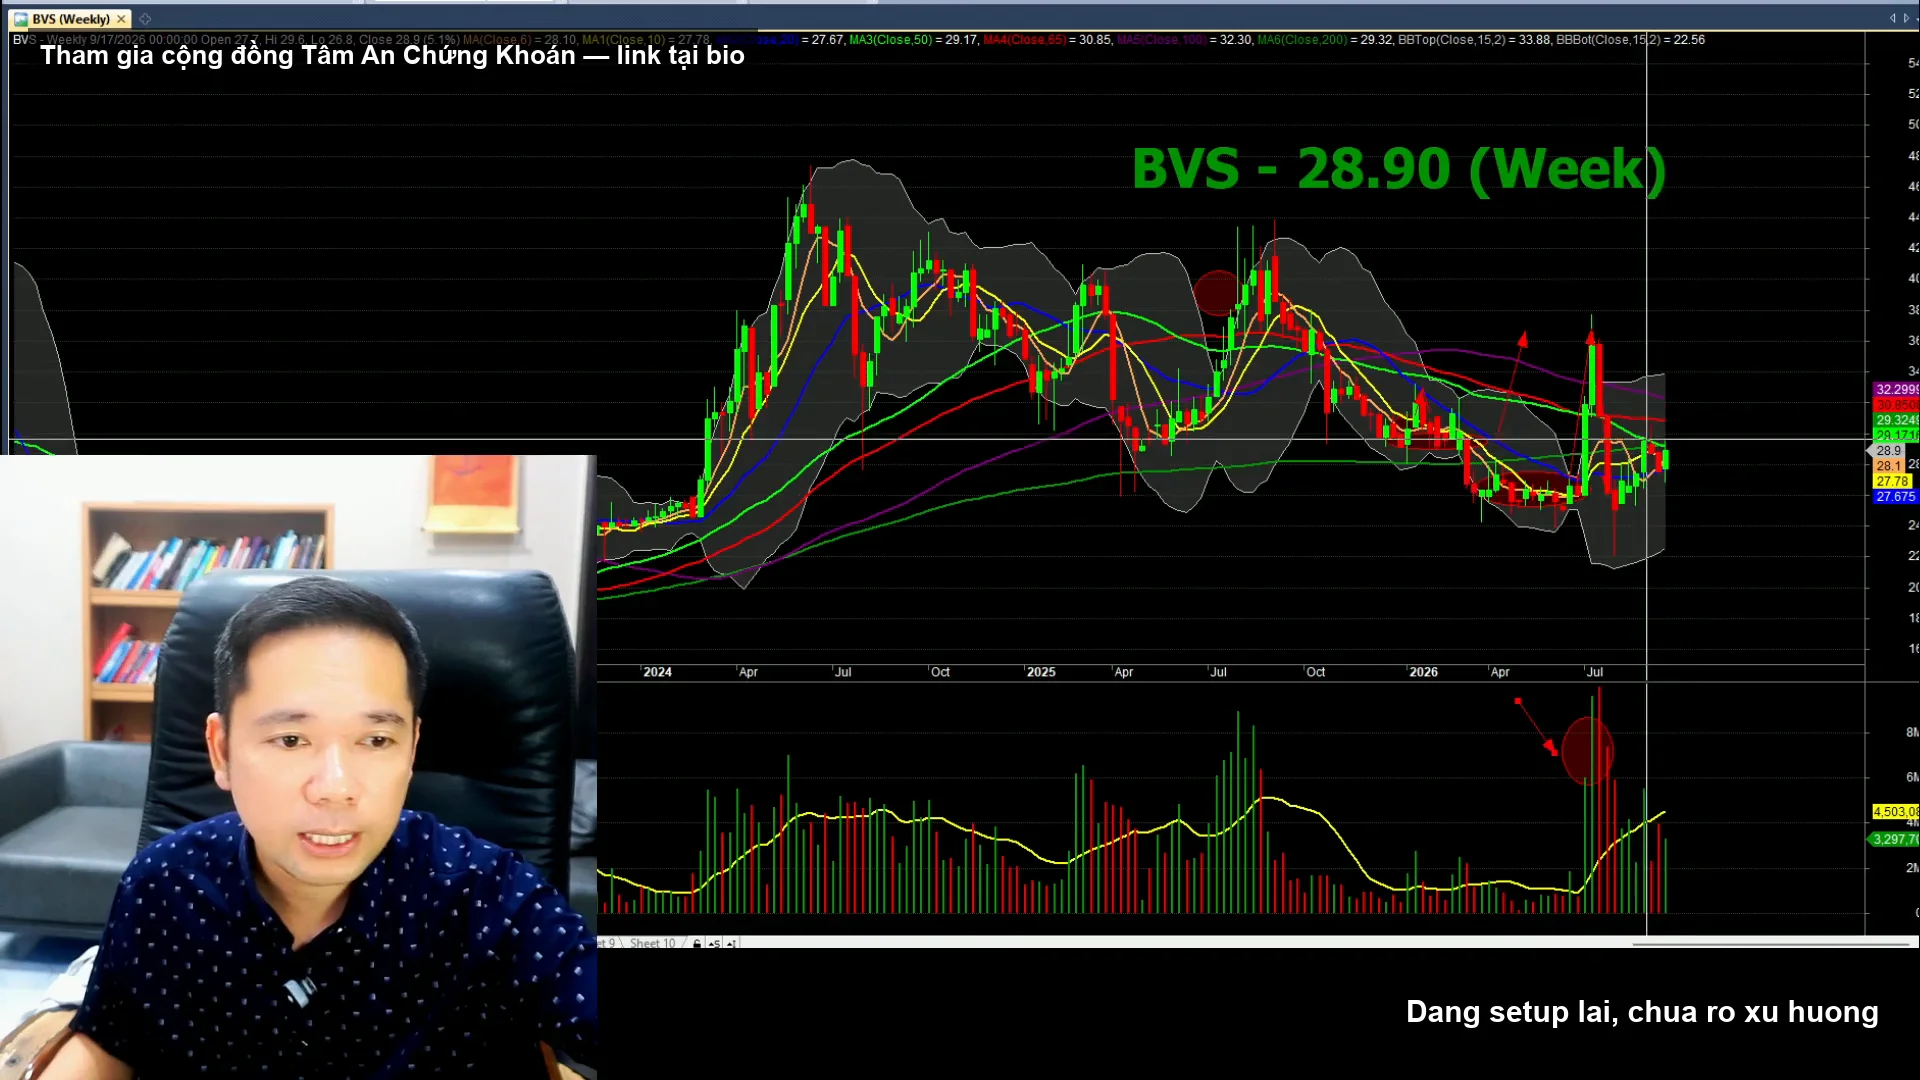Image resolution: width=1920 pixels, height=1080 pixels.
Task: Select the BVS (Weekly) chart tab
Action: pos(70,19)
